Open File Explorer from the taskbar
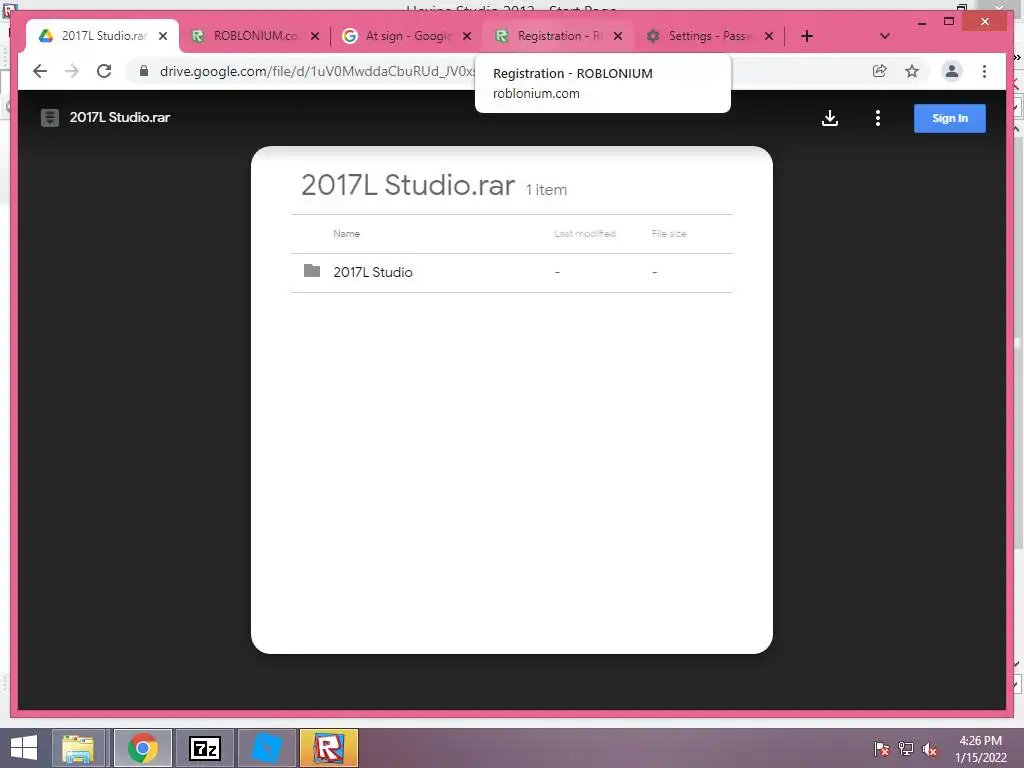Screen dimensions: 1024x768 point(78,748)
